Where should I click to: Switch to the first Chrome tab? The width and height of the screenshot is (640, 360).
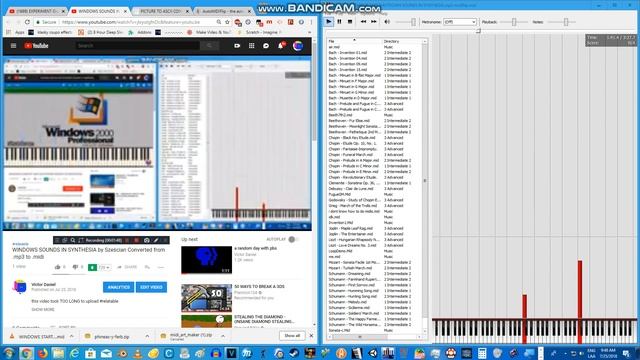(x=37, y=11)
